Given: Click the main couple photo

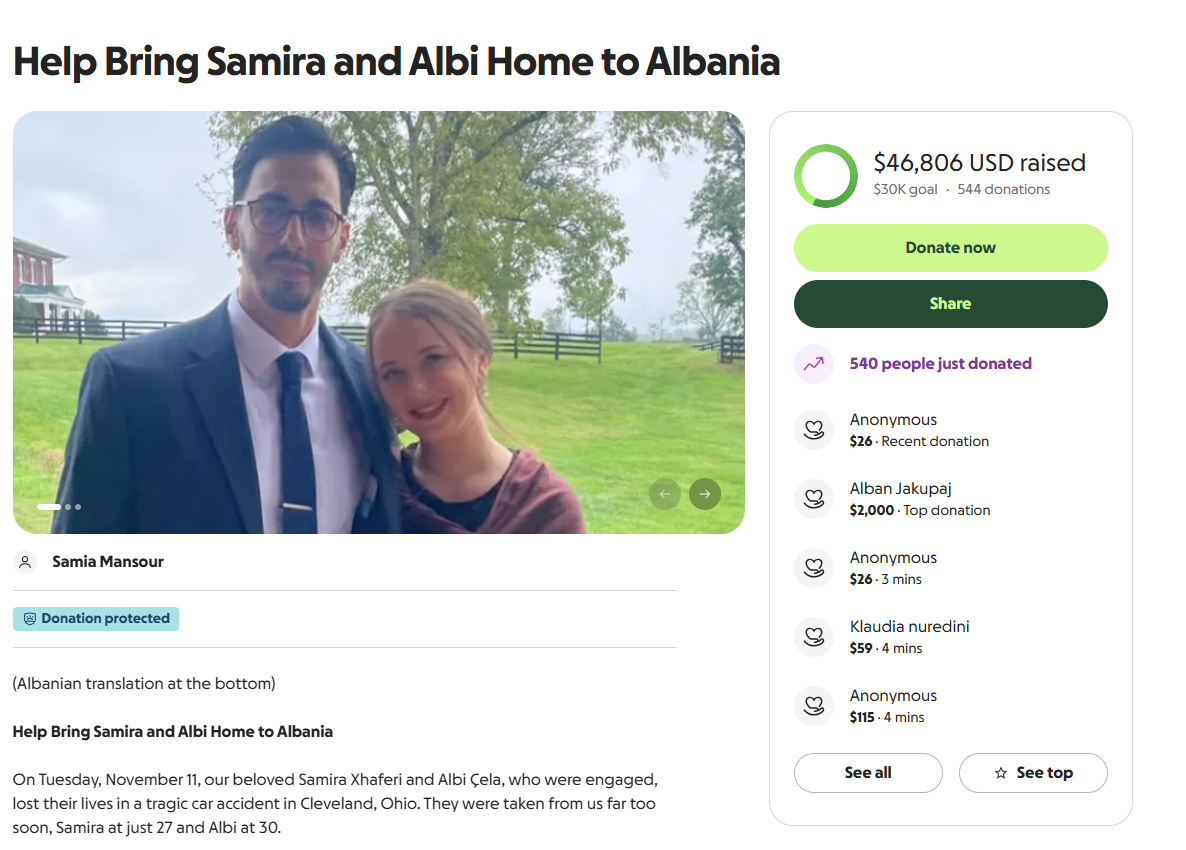Looking at the screenshot, I should (x=379, y=322).
